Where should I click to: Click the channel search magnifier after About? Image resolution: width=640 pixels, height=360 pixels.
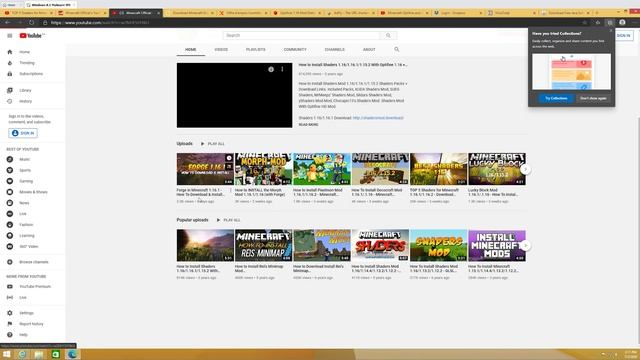pyautogui.click(x=396, y=49)
